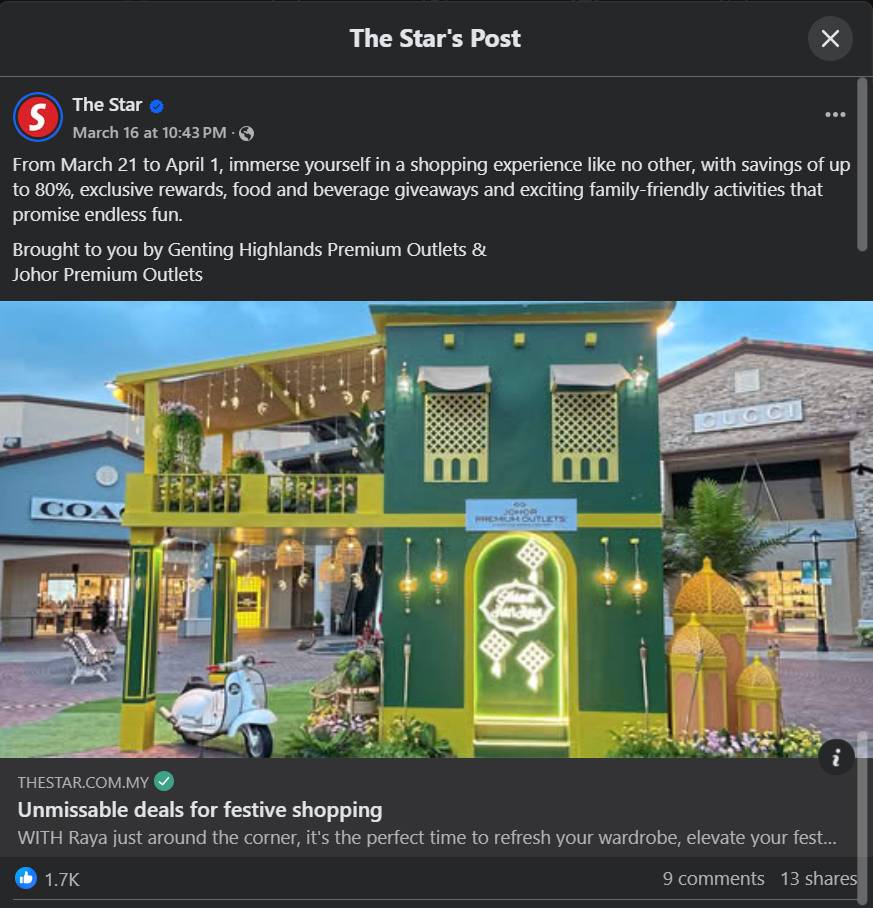Click the THESTAR.COM.MY source domain
Screen dimensions: 873x908
83,782
